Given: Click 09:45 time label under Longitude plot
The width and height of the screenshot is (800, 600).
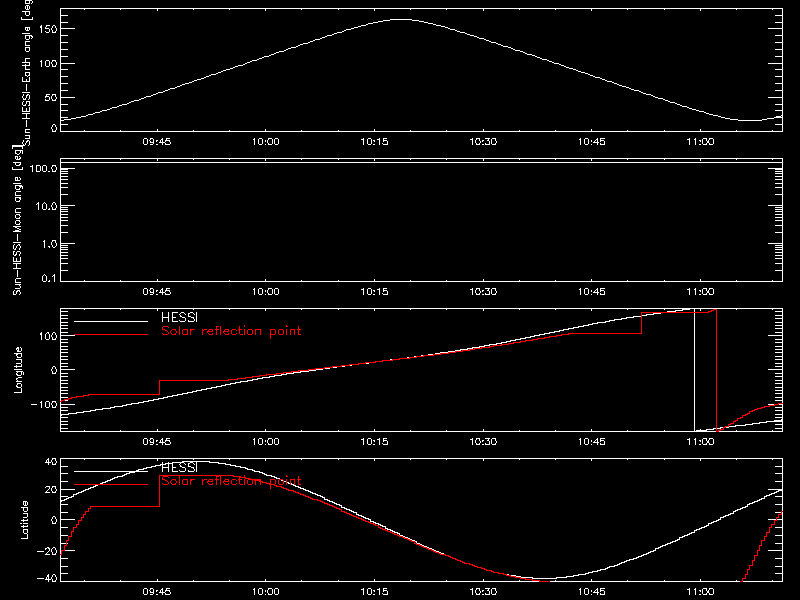Looking at the screenshot, I should click(157, 441).
